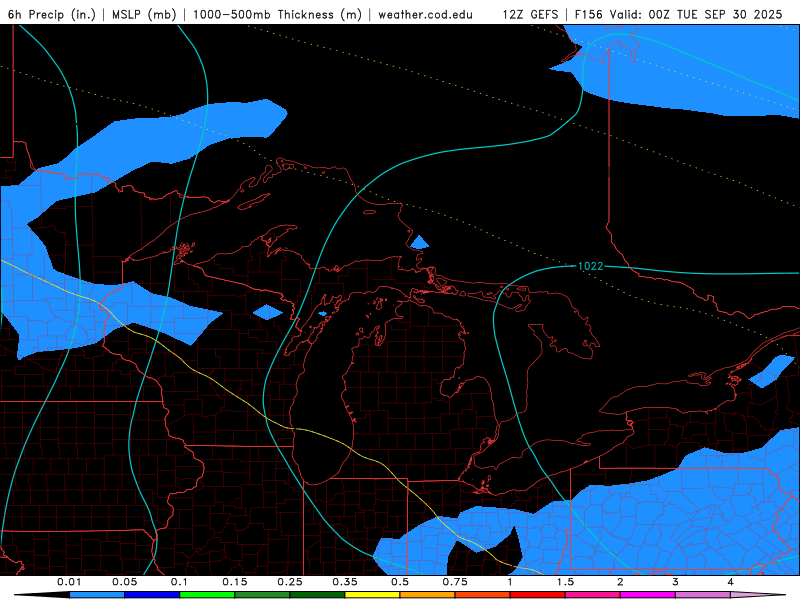Click the 'MSLP (mb)' header label
This screenshot has width=800, height=600.
coord(144,14)
